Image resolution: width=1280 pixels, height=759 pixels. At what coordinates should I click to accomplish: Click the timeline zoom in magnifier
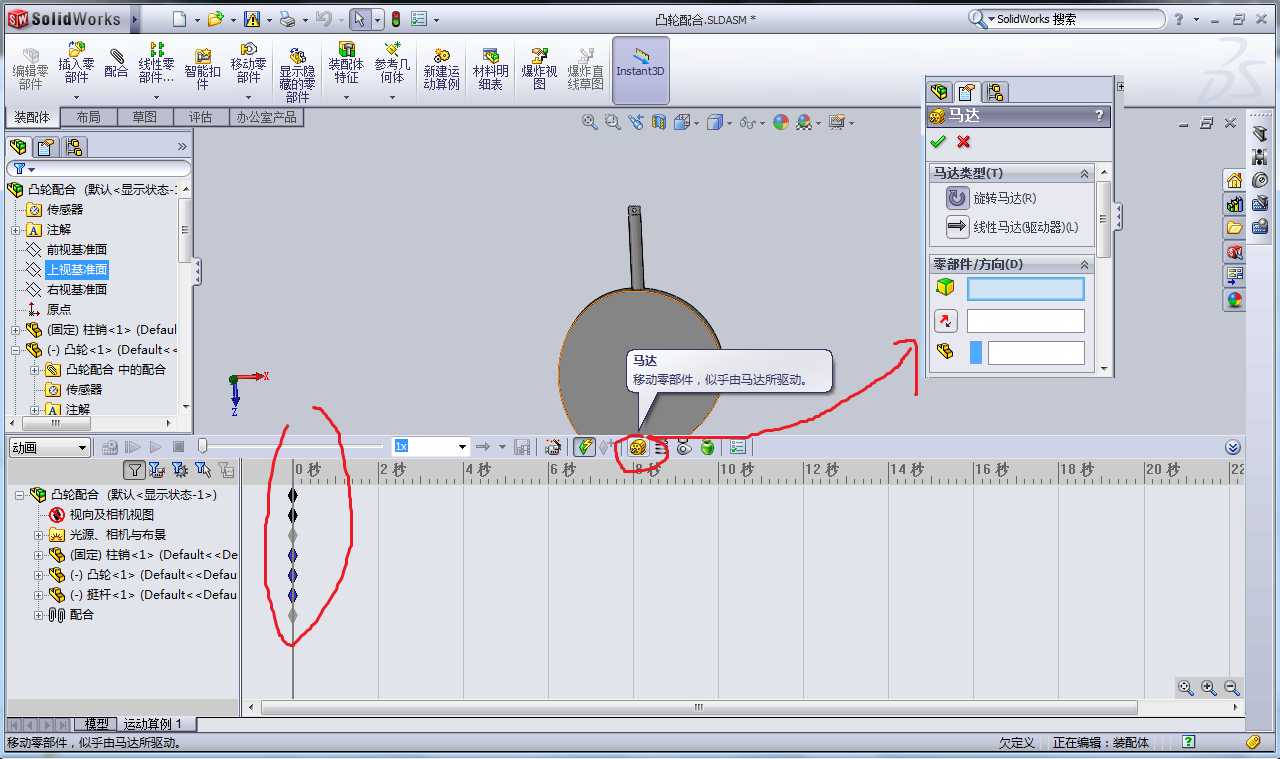(1209, 687)
